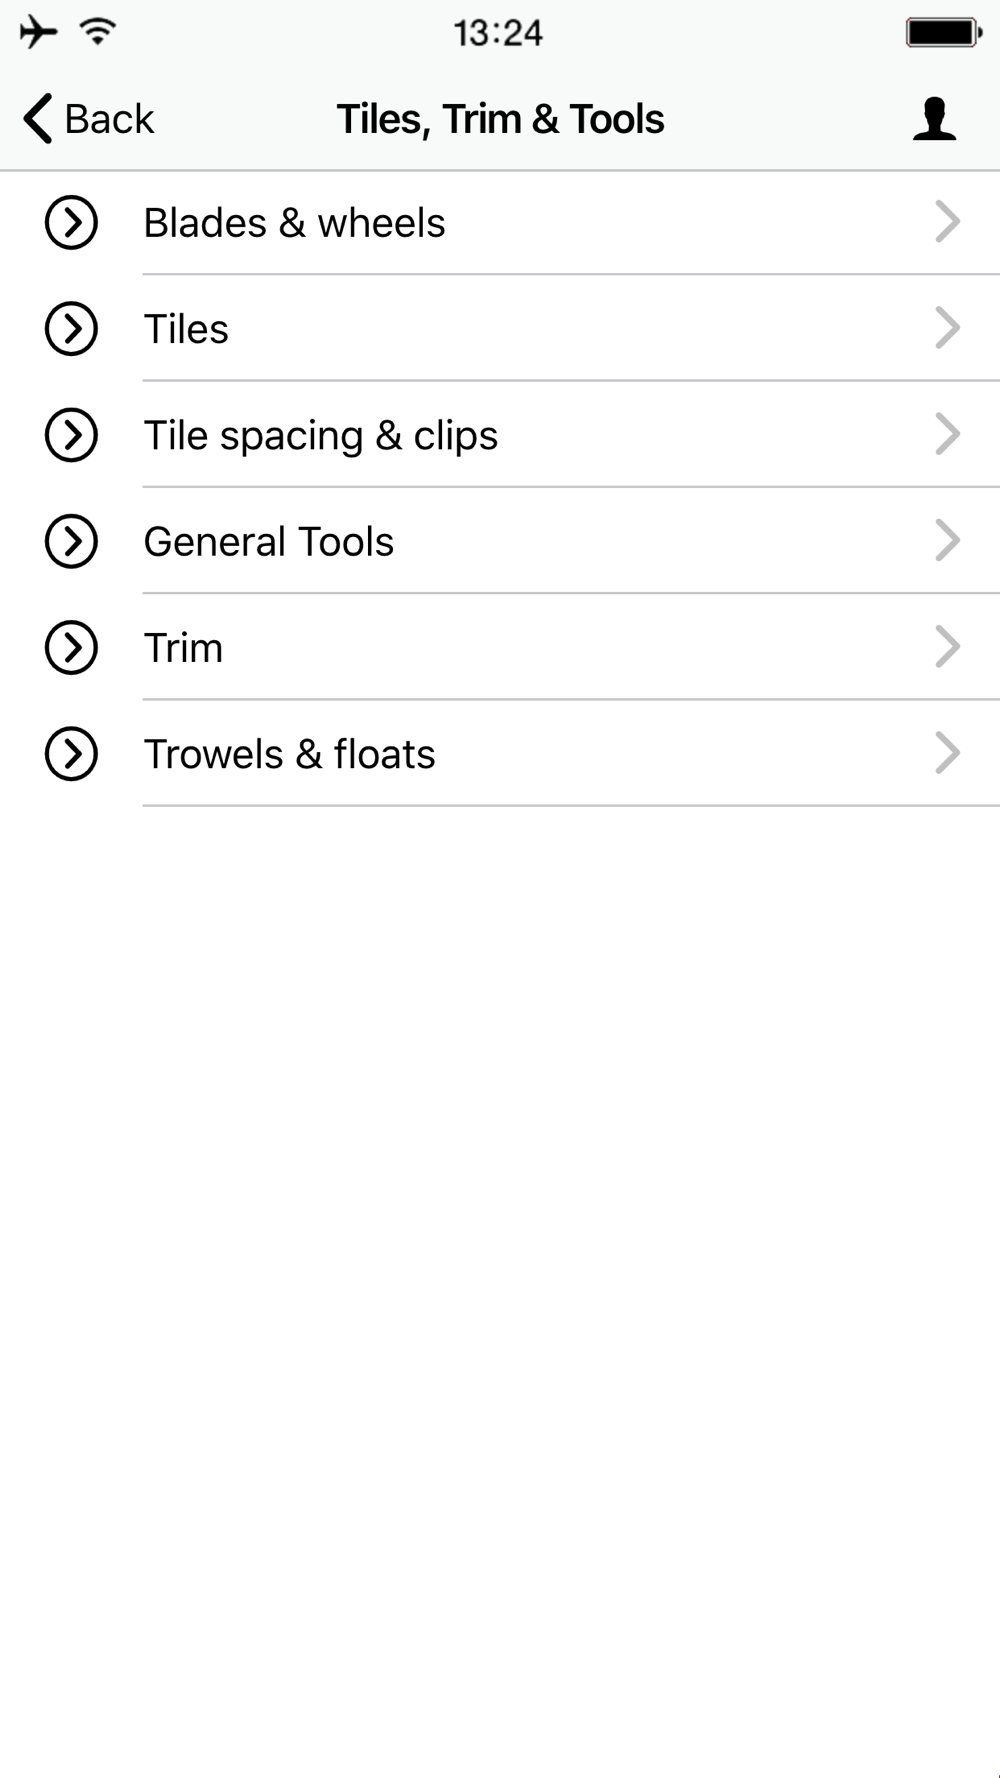Screen dimensions: 1000x1778
Task: Open the Trowels & floats label
Action: [289, 754]
